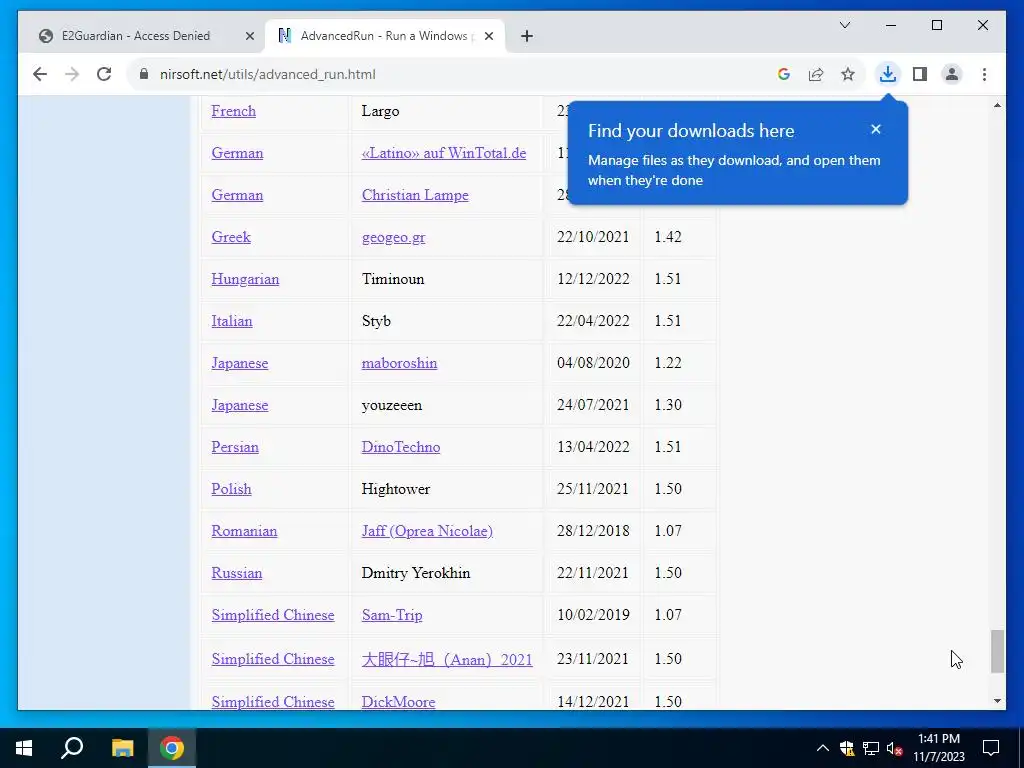Open a new browser tab
Image resolution: width=1024 pixels, height=768 pixels.
coord(527,37)
